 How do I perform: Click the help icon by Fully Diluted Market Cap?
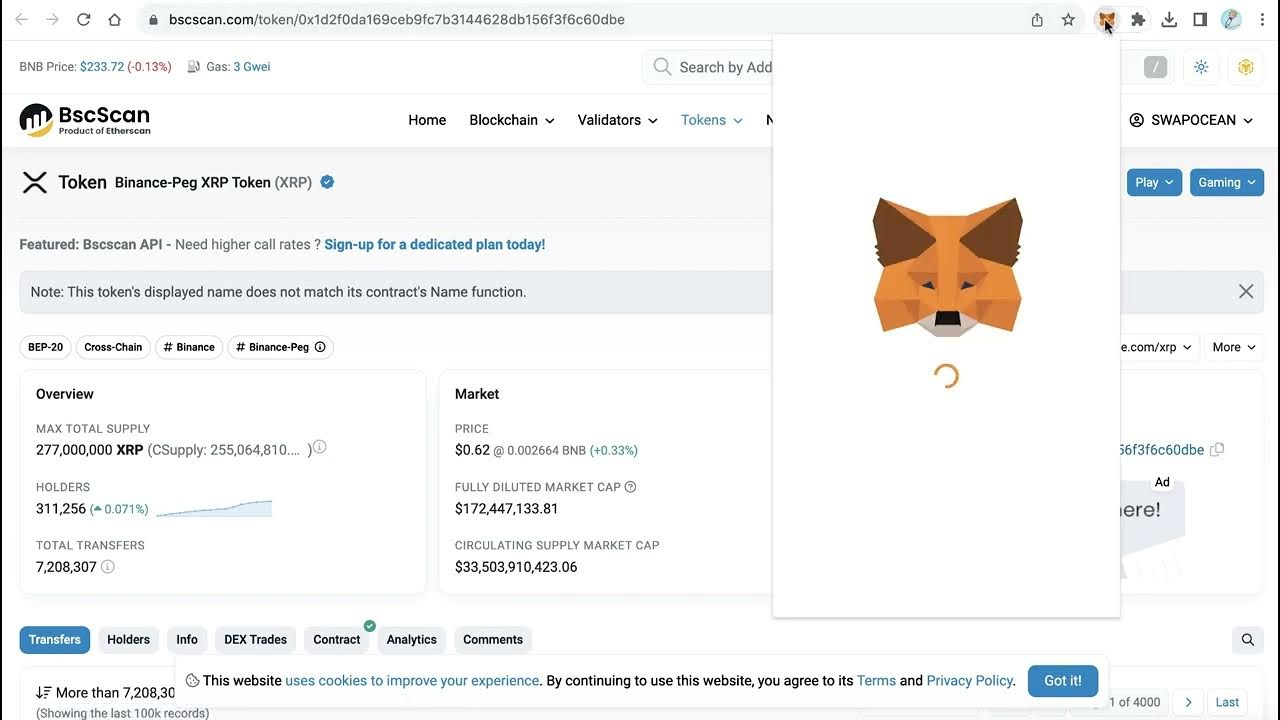(x=630, y=487)
